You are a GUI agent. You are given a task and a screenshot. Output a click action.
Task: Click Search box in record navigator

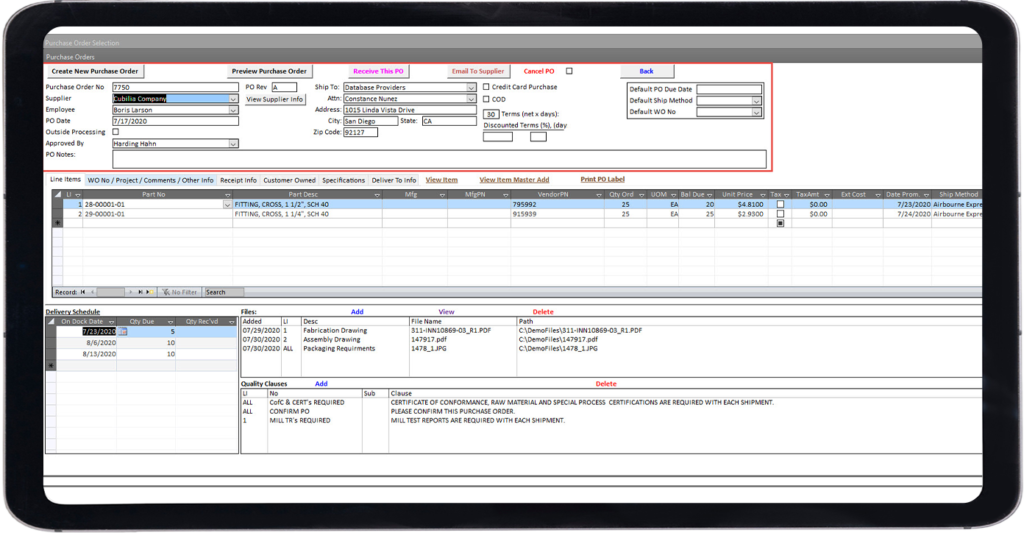(224, 292)
